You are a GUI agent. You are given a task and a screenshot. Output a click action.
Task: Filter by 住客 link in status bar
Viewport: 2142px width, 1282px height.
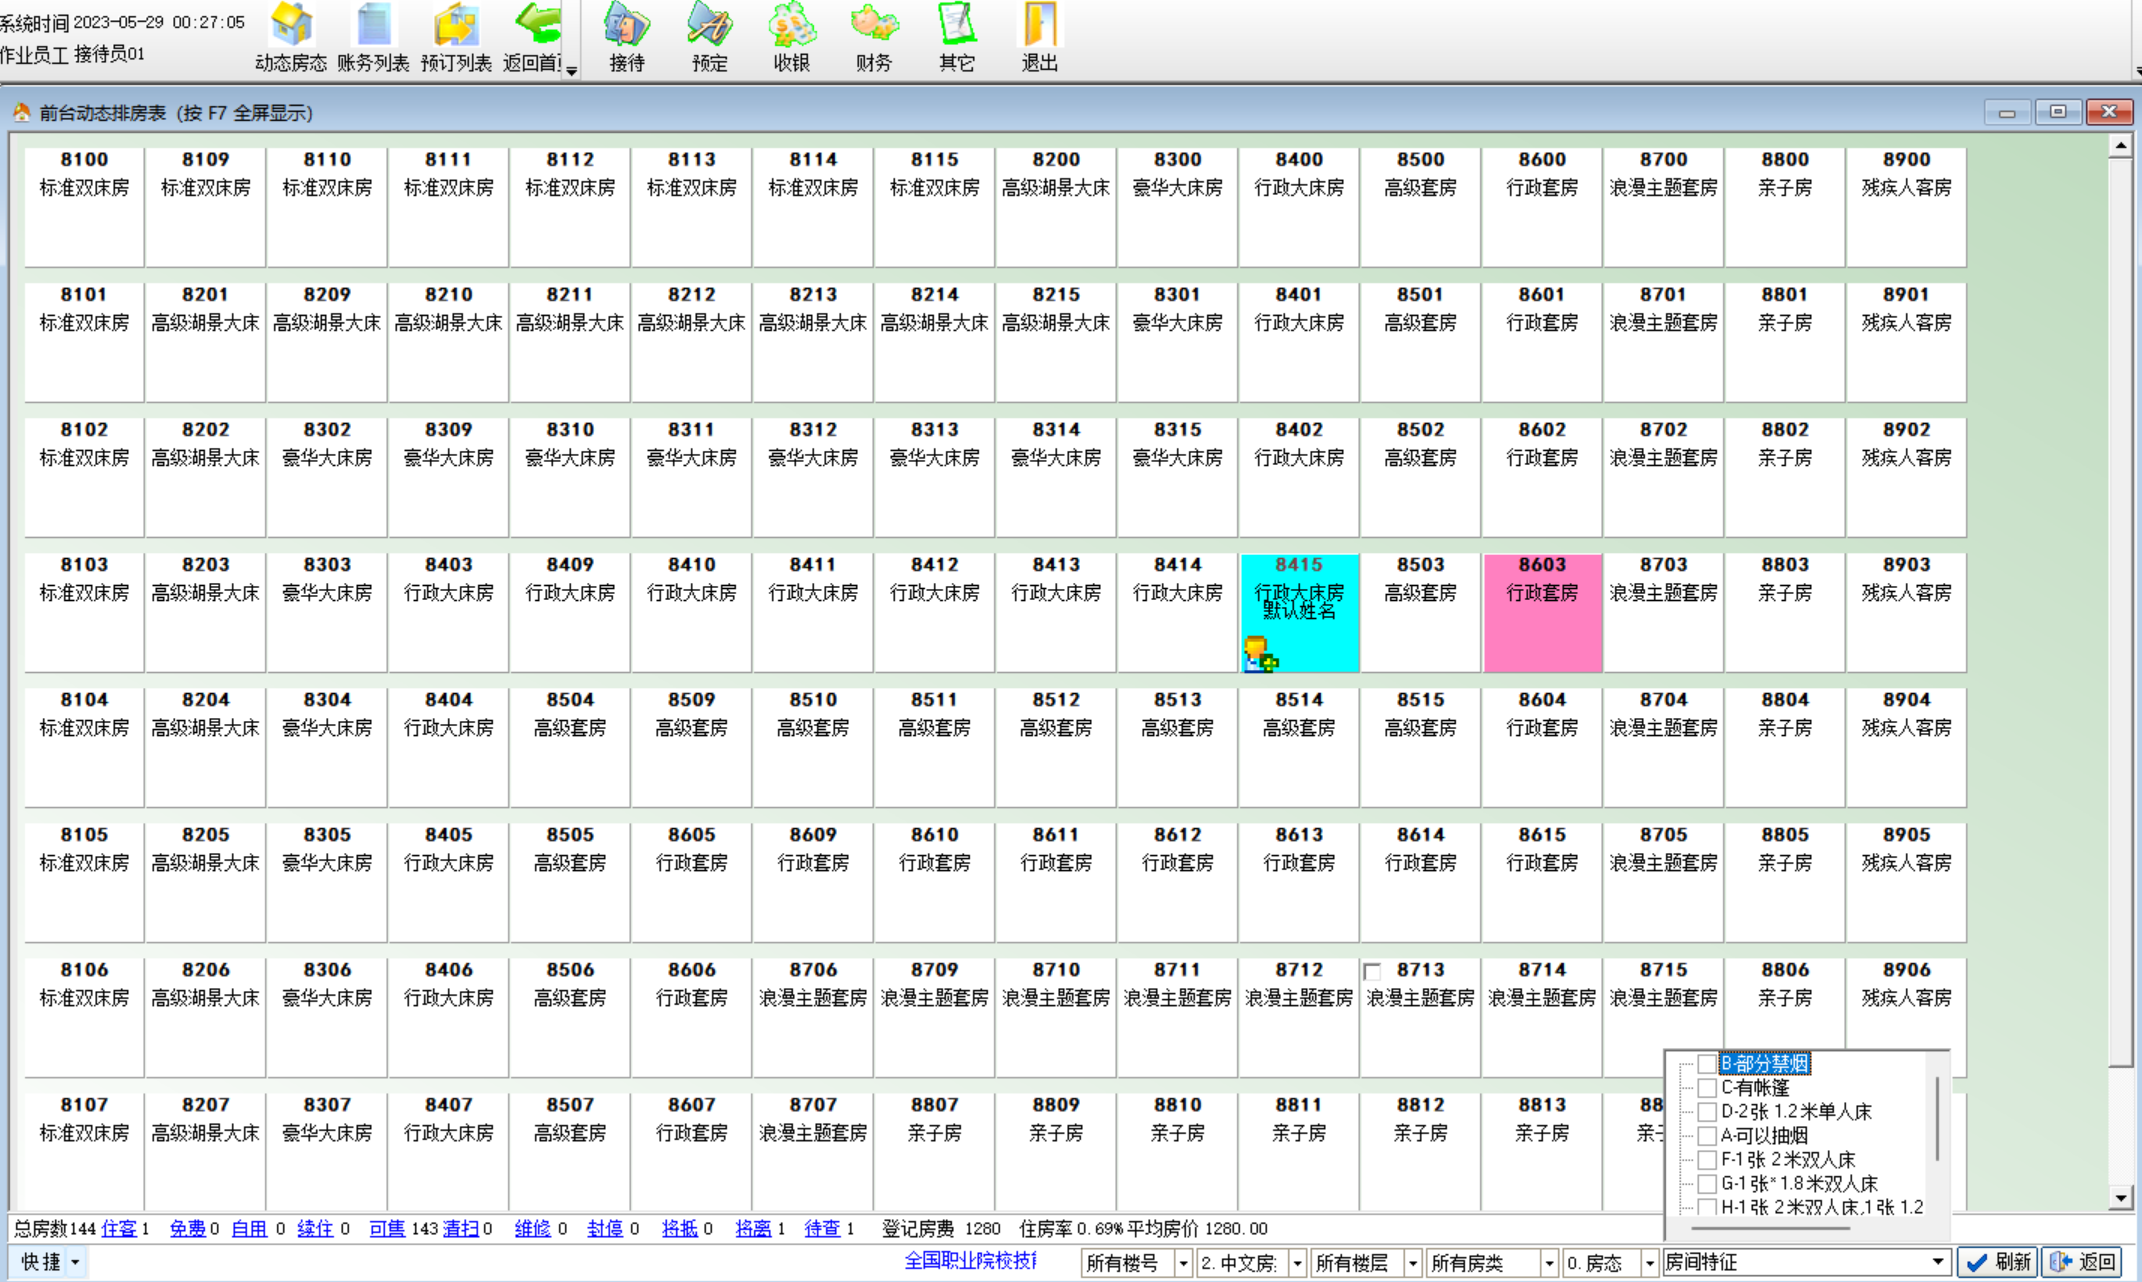[x=119, y=1229]
